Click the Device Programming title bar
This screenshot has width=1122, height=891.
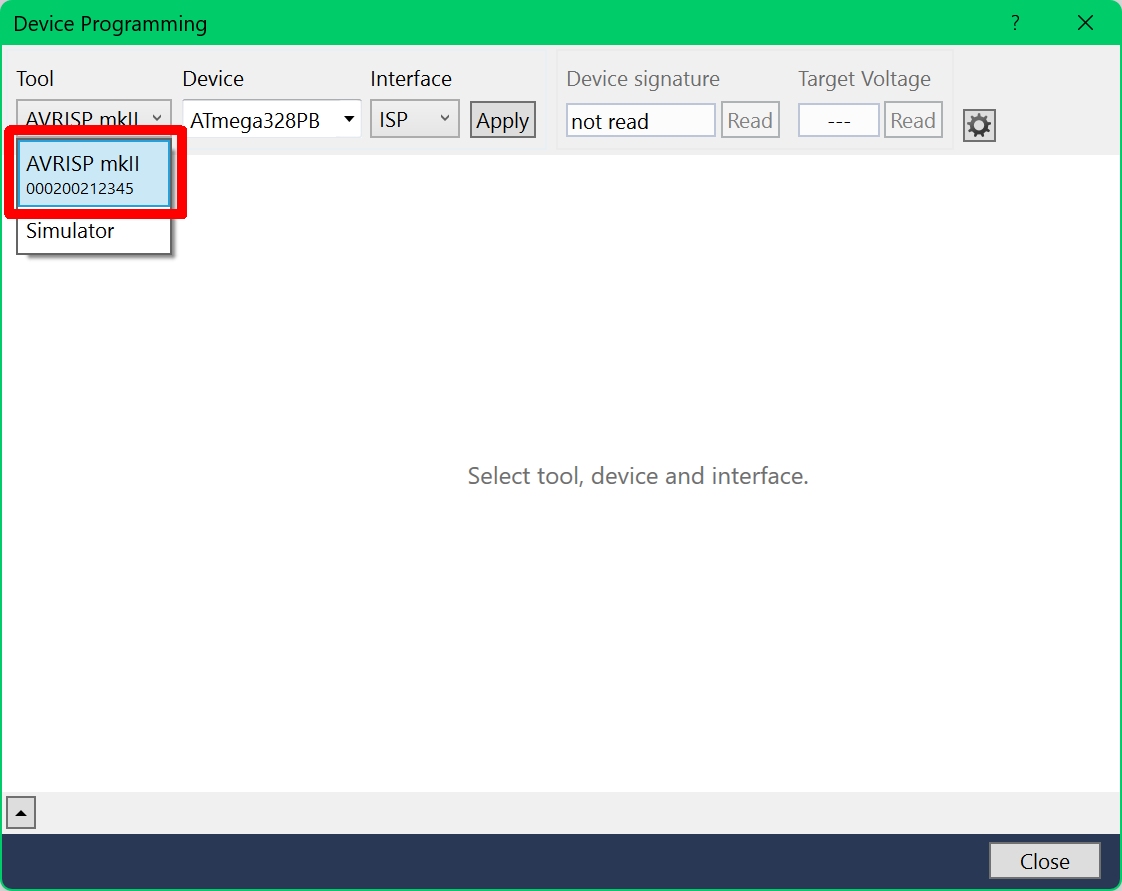tap(501, 23)
